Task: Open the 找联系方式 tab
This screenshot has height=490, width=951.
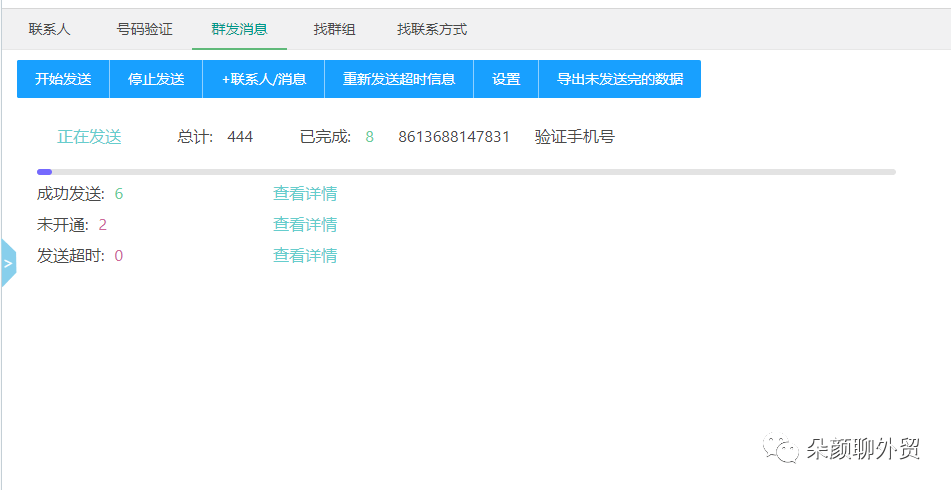Action: click(432, 29)
